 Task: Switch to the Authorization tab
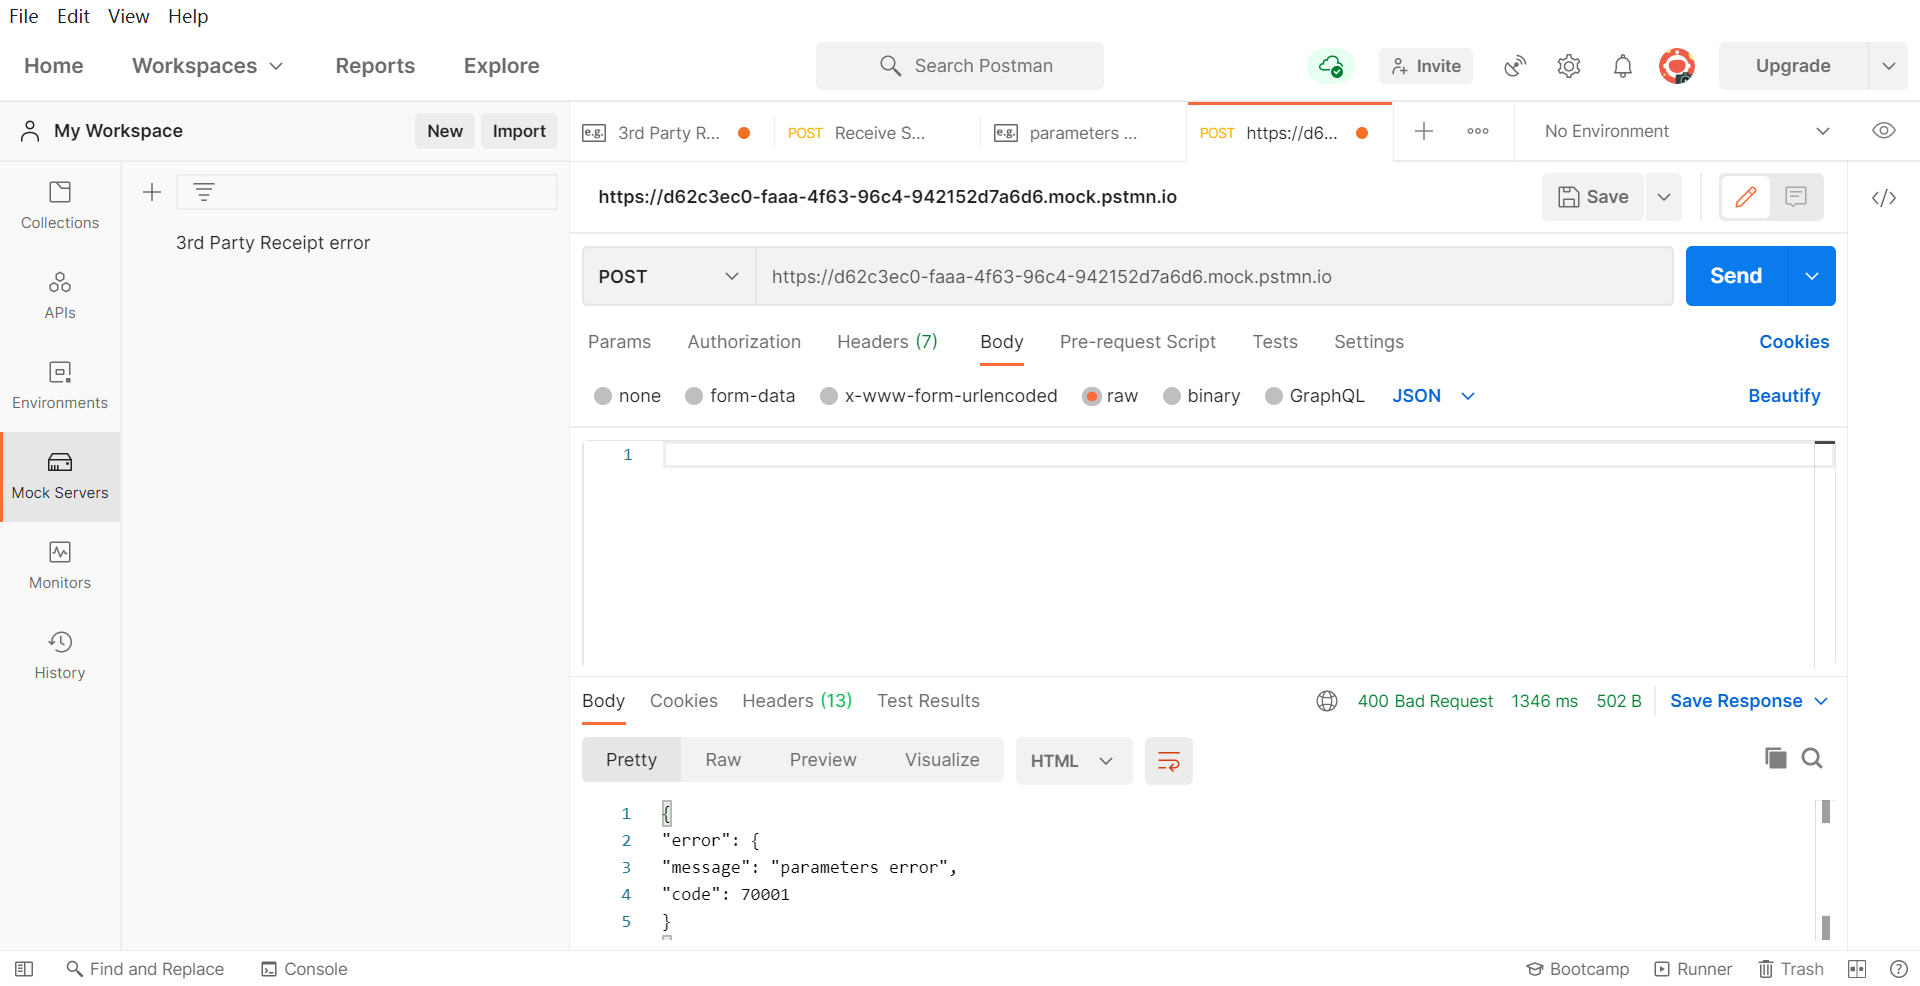click(x=744, y=342)
